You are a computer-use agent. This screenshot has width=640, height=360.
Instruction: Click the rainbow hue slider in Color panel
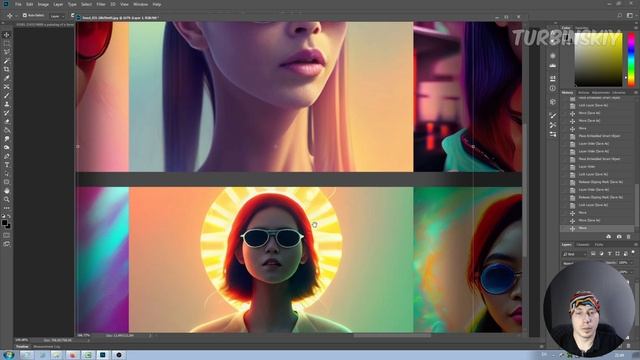pos(631,60)
